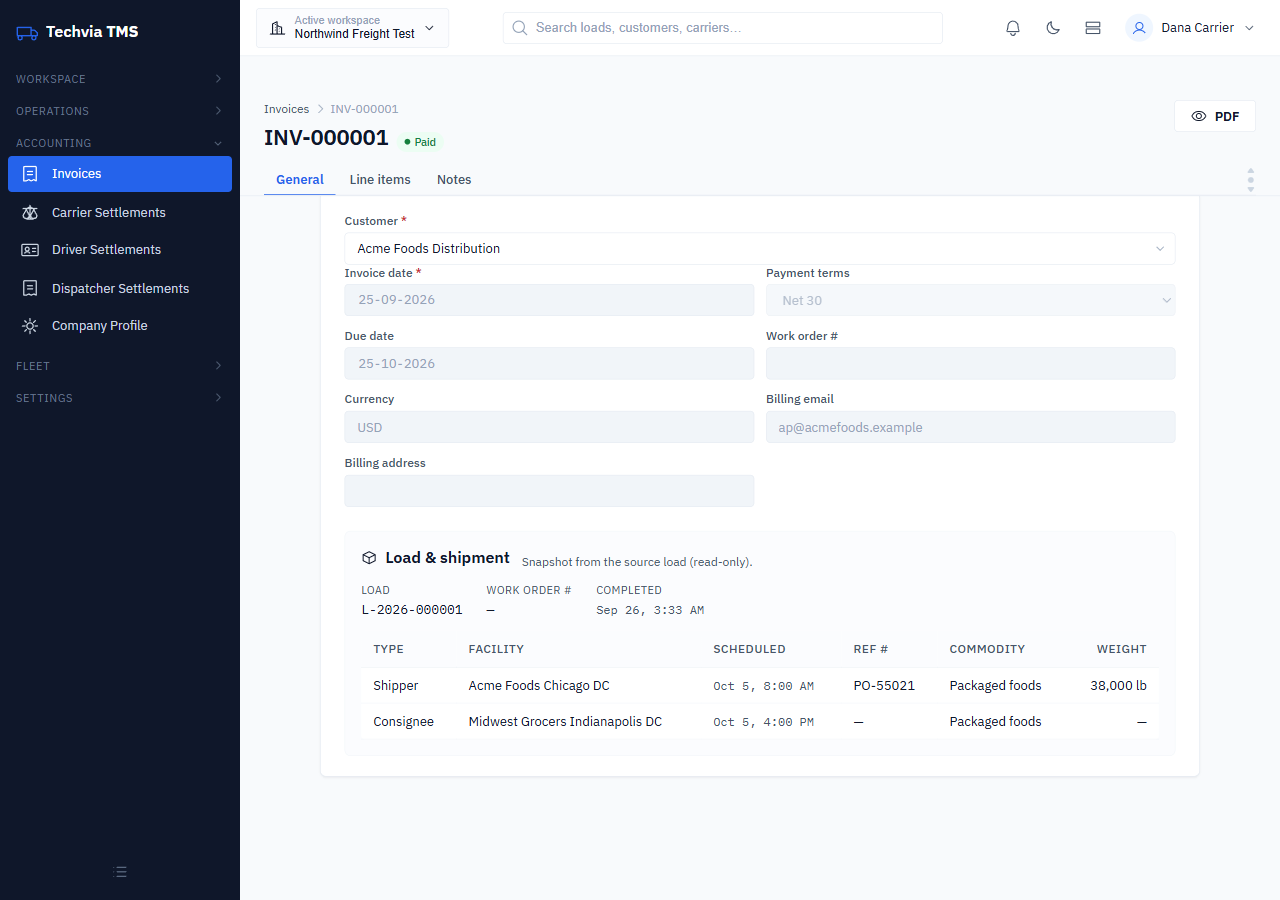Open Invoices in the sidebar
1280x900 pixels.
click(120, 174)
